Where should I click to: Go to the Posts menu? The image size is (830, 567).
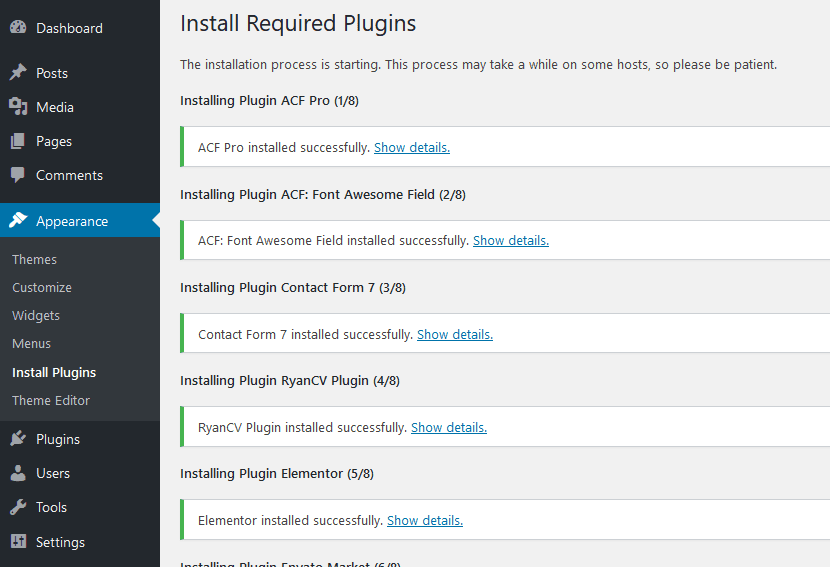[52, 73]
